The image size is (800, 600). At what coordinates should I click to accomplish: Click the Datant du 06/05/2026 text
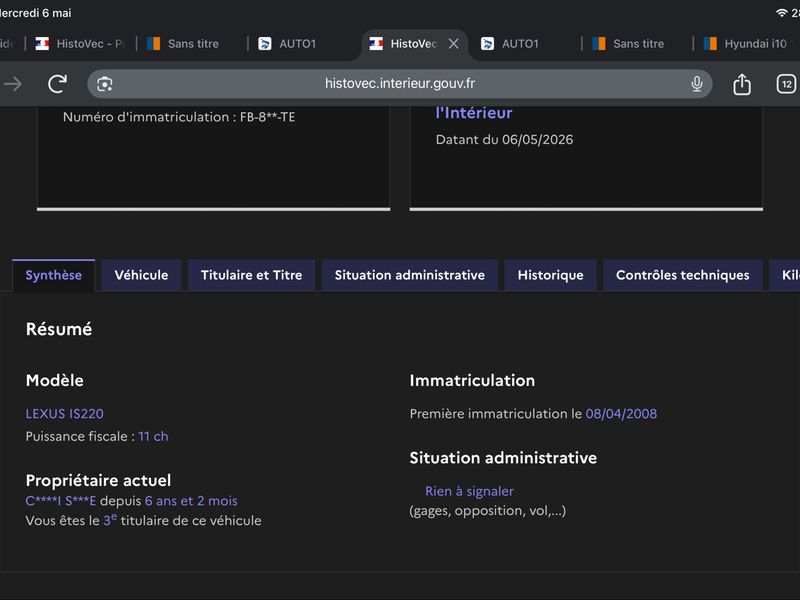pyautogui.click(x=505, y=140)
